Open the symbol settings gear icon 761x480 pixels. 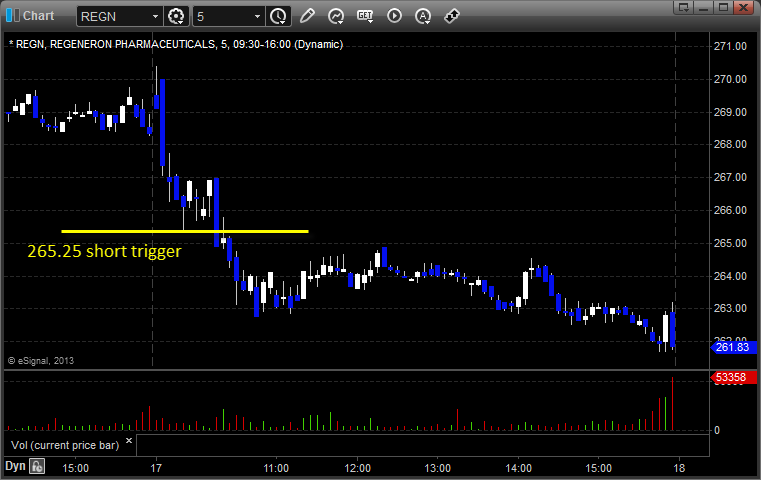coord(176,16)
